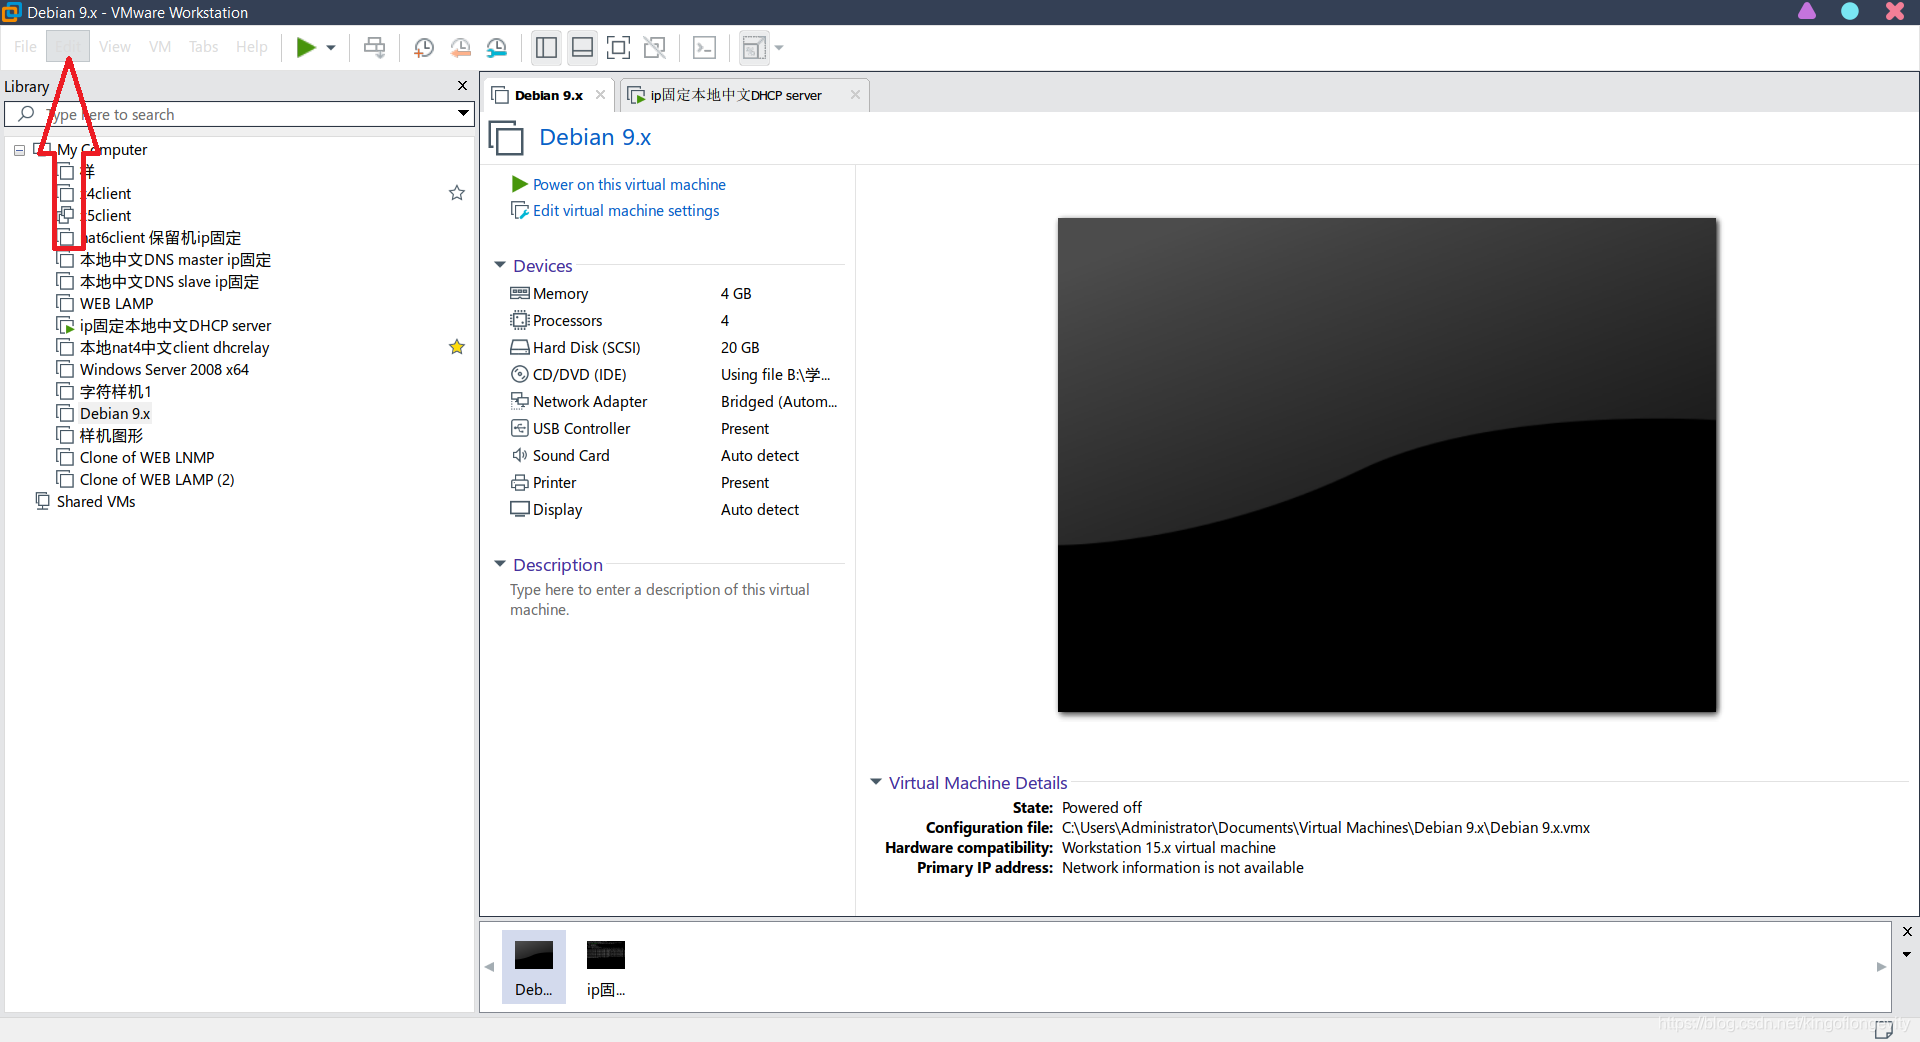
Task: Toggle the thumbnail bar toolbar icon
Action: pyautogui.click(x=582, y=47)
